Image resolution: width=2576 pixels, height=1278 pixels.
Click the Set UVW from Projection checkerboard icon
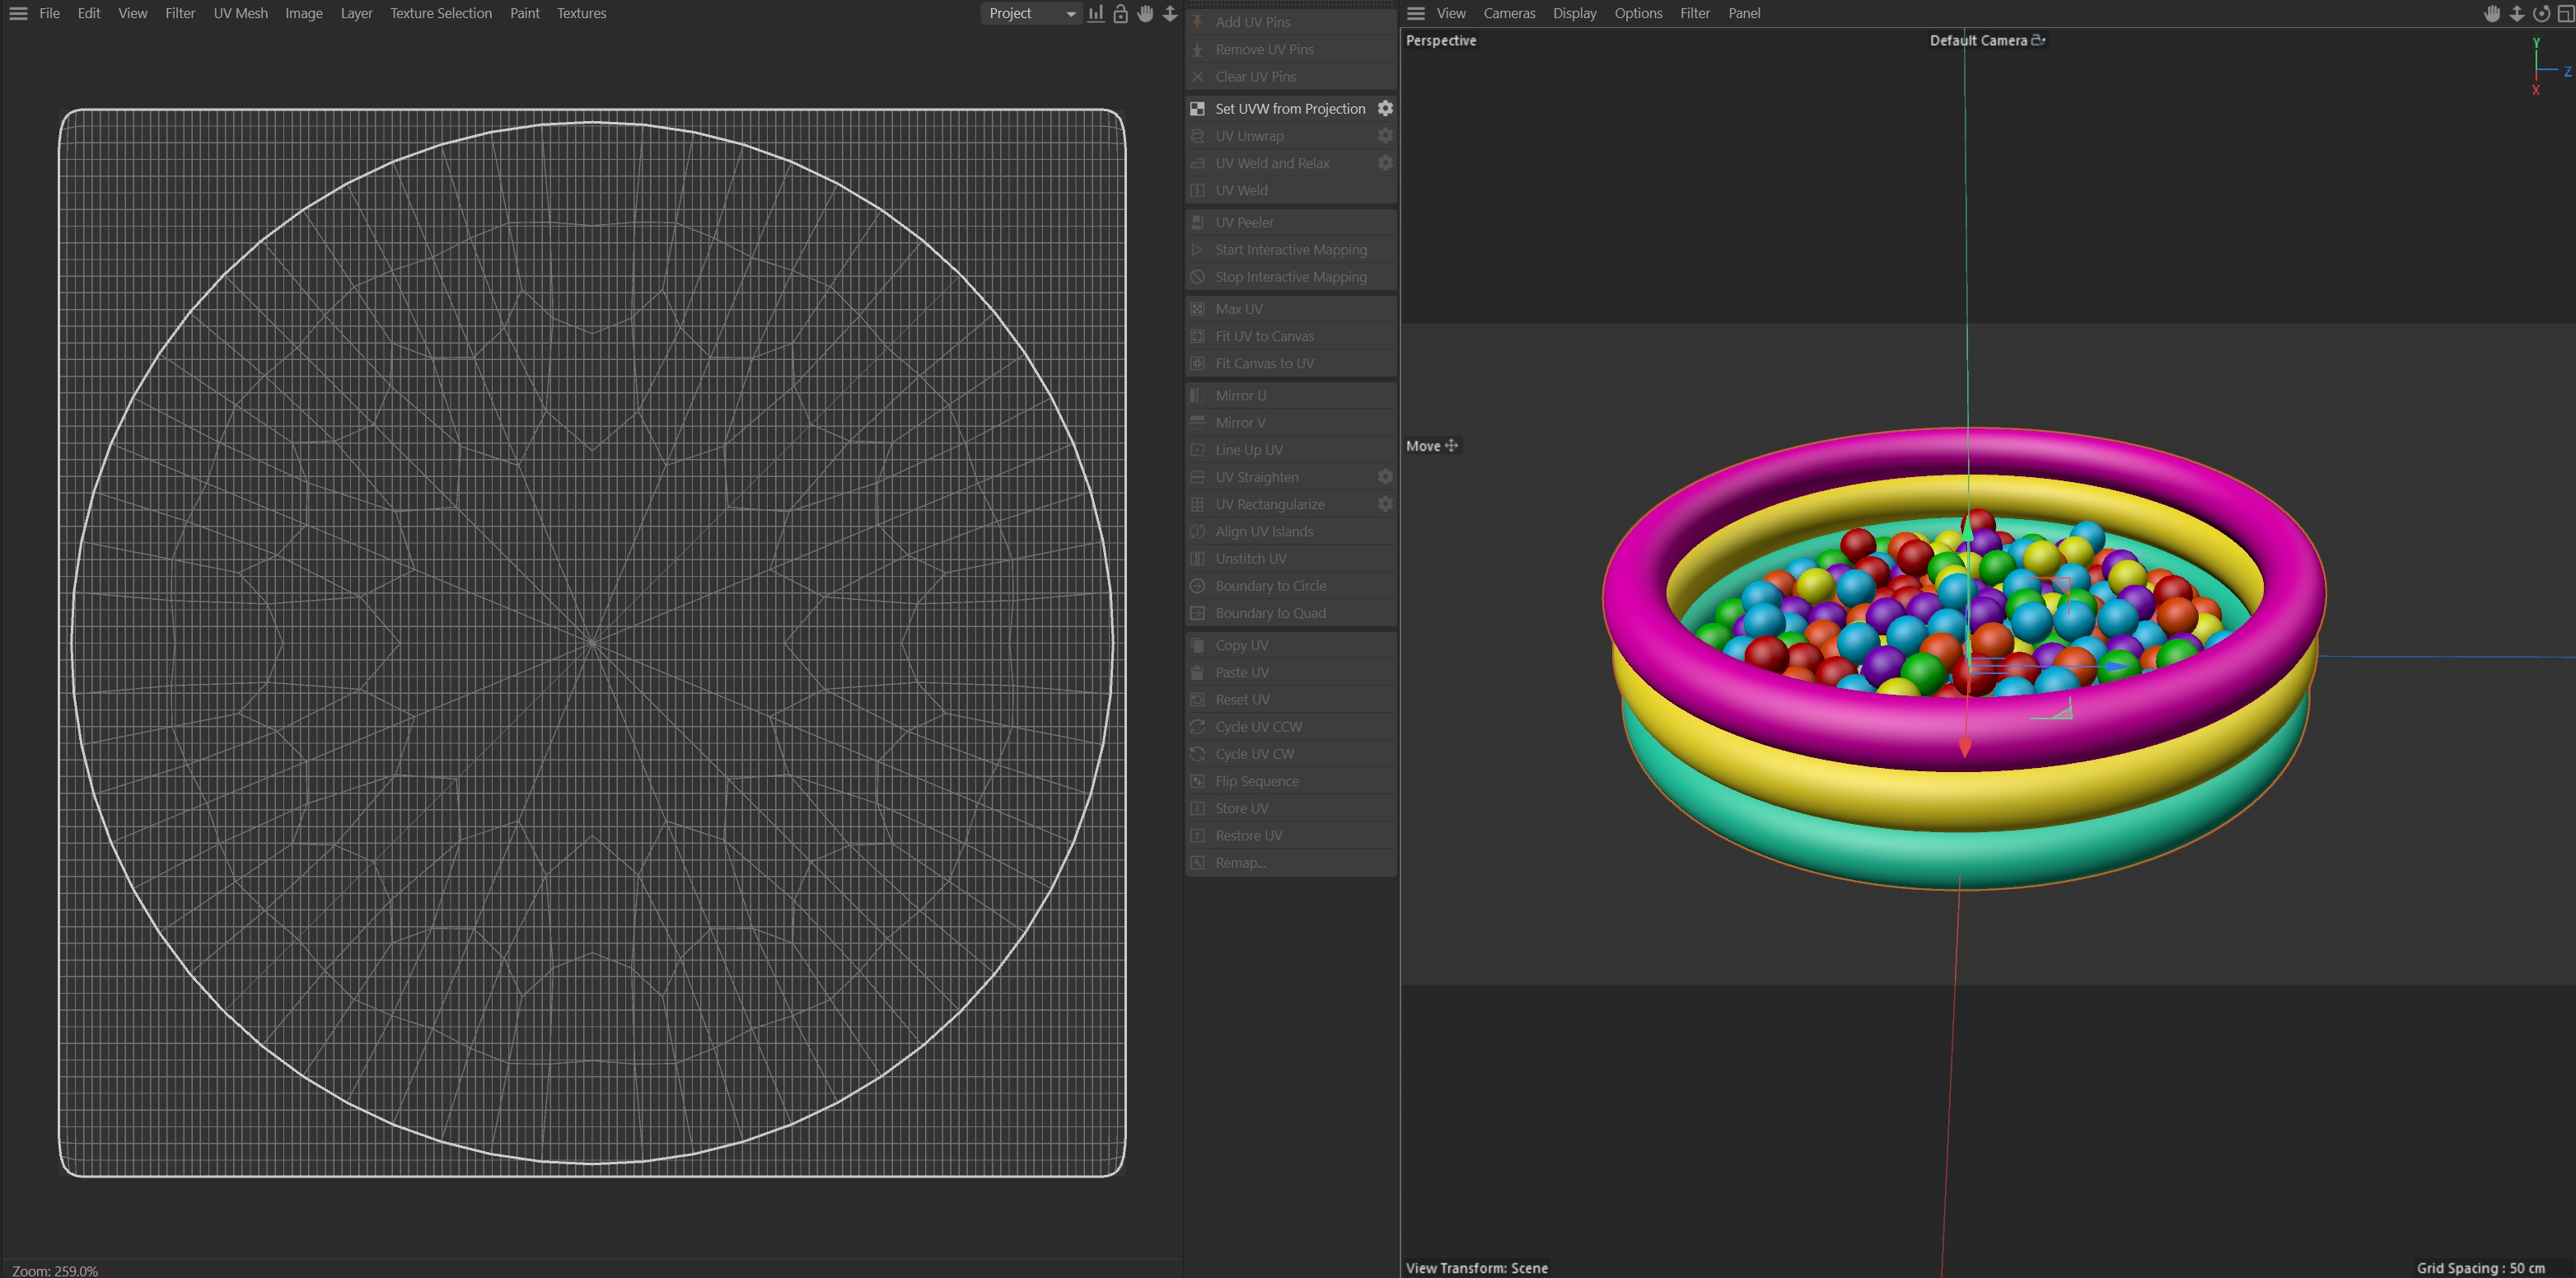click(x=1197, y=108)
